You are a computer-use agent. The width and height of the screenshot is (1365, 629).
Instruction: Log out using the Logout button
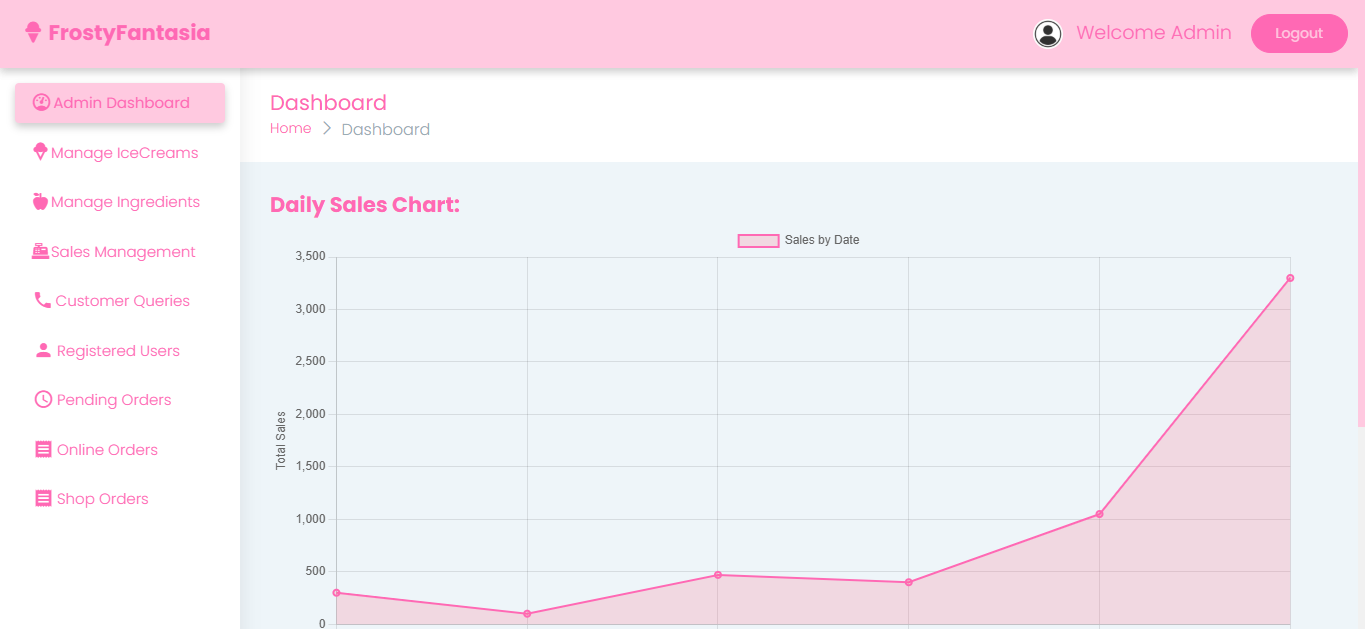pyautogui.click(x=1299, y=33)
